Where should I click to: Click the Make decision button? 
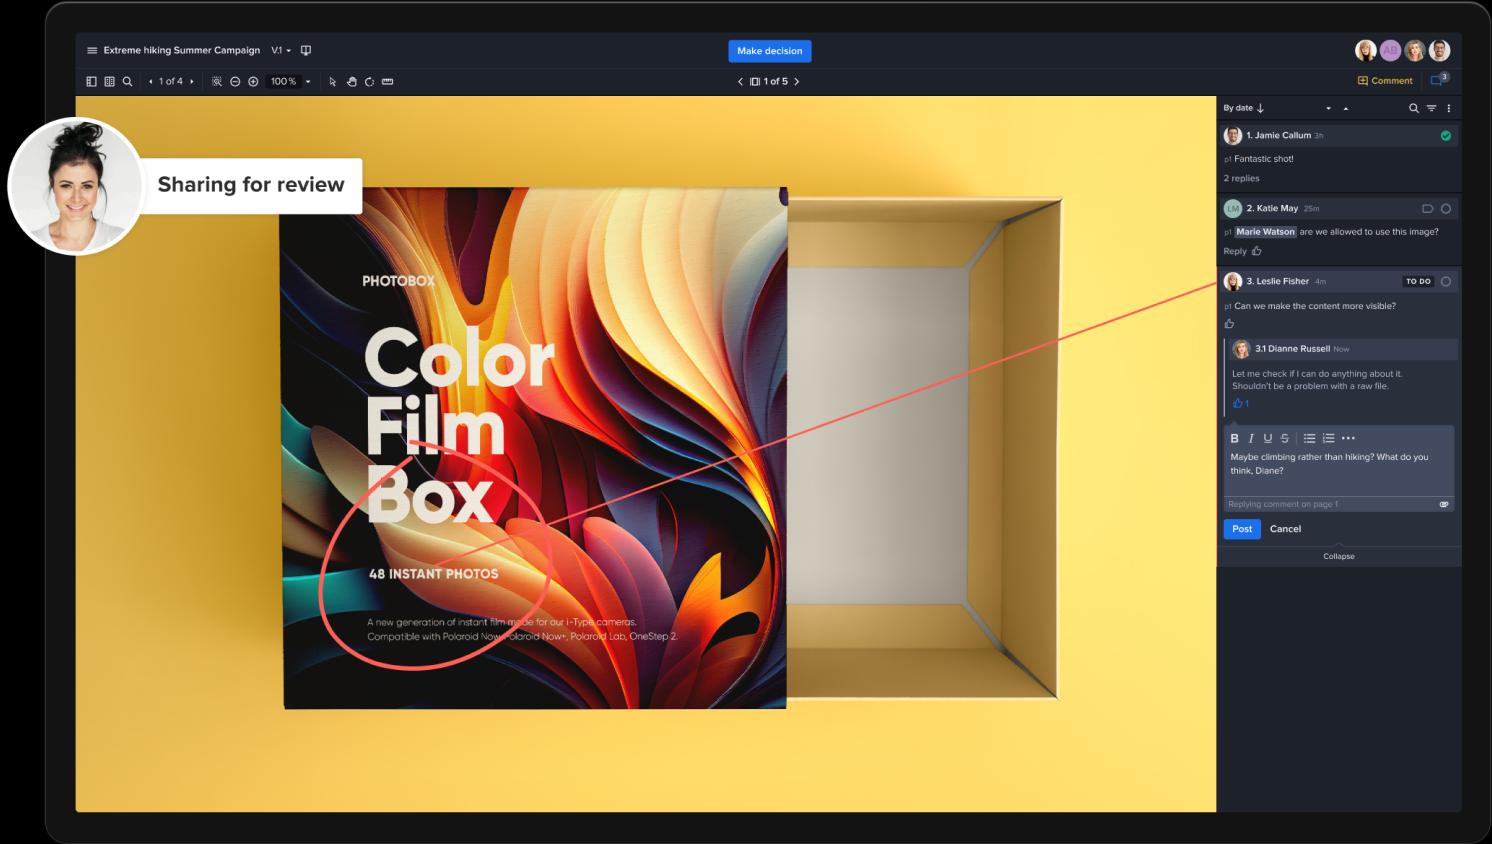(x=769, y=51)
